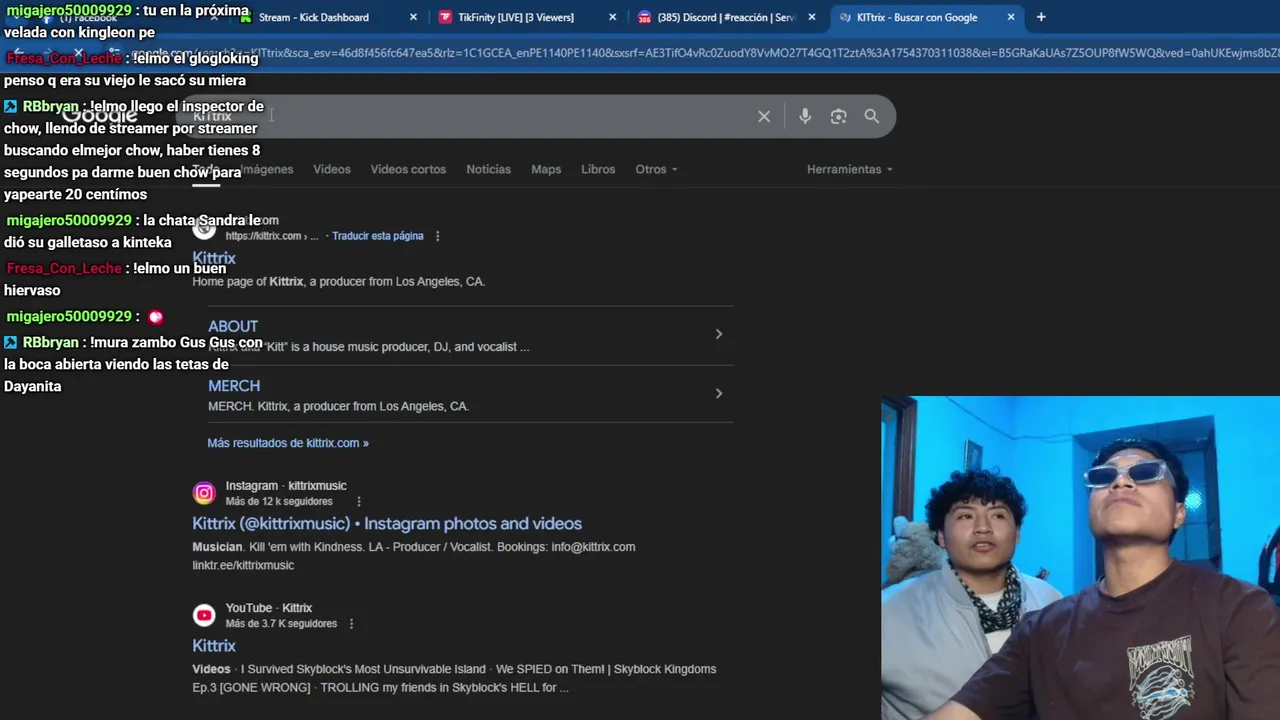The height and width of the screenshot is (720, 1280).
Task: Select the KITtrix - Buscar con Google tab
Action: tap(917, 17)
